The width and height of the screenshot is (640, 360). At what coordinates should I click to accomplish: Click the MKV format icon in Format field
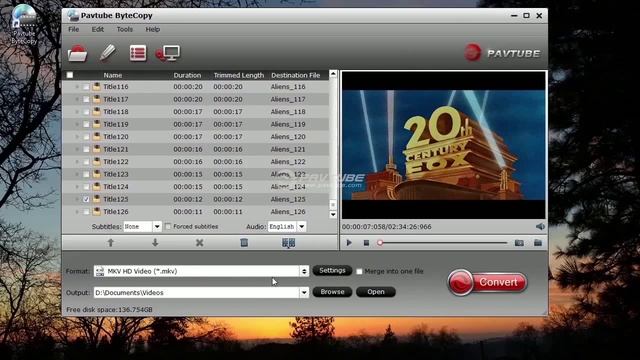pyautogui.click(x=100, y=271)
